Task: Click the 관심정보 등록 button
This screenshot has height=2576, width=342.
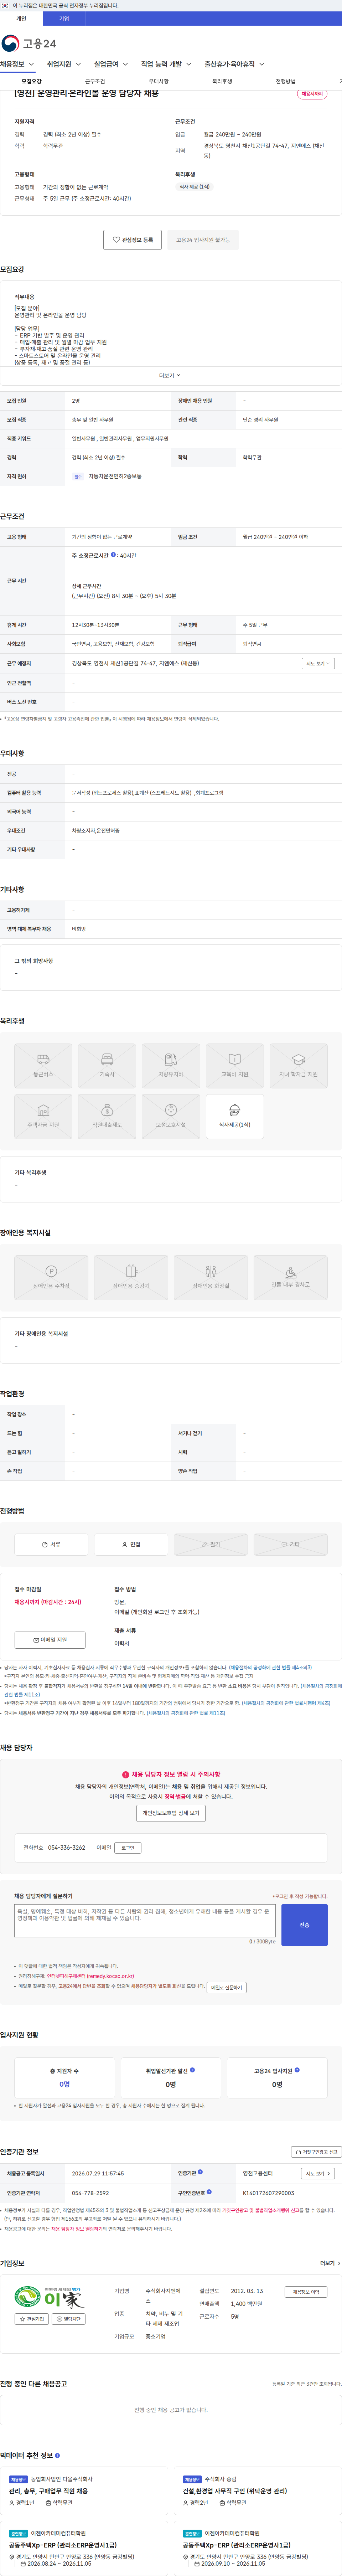Action: coord(132,240)
